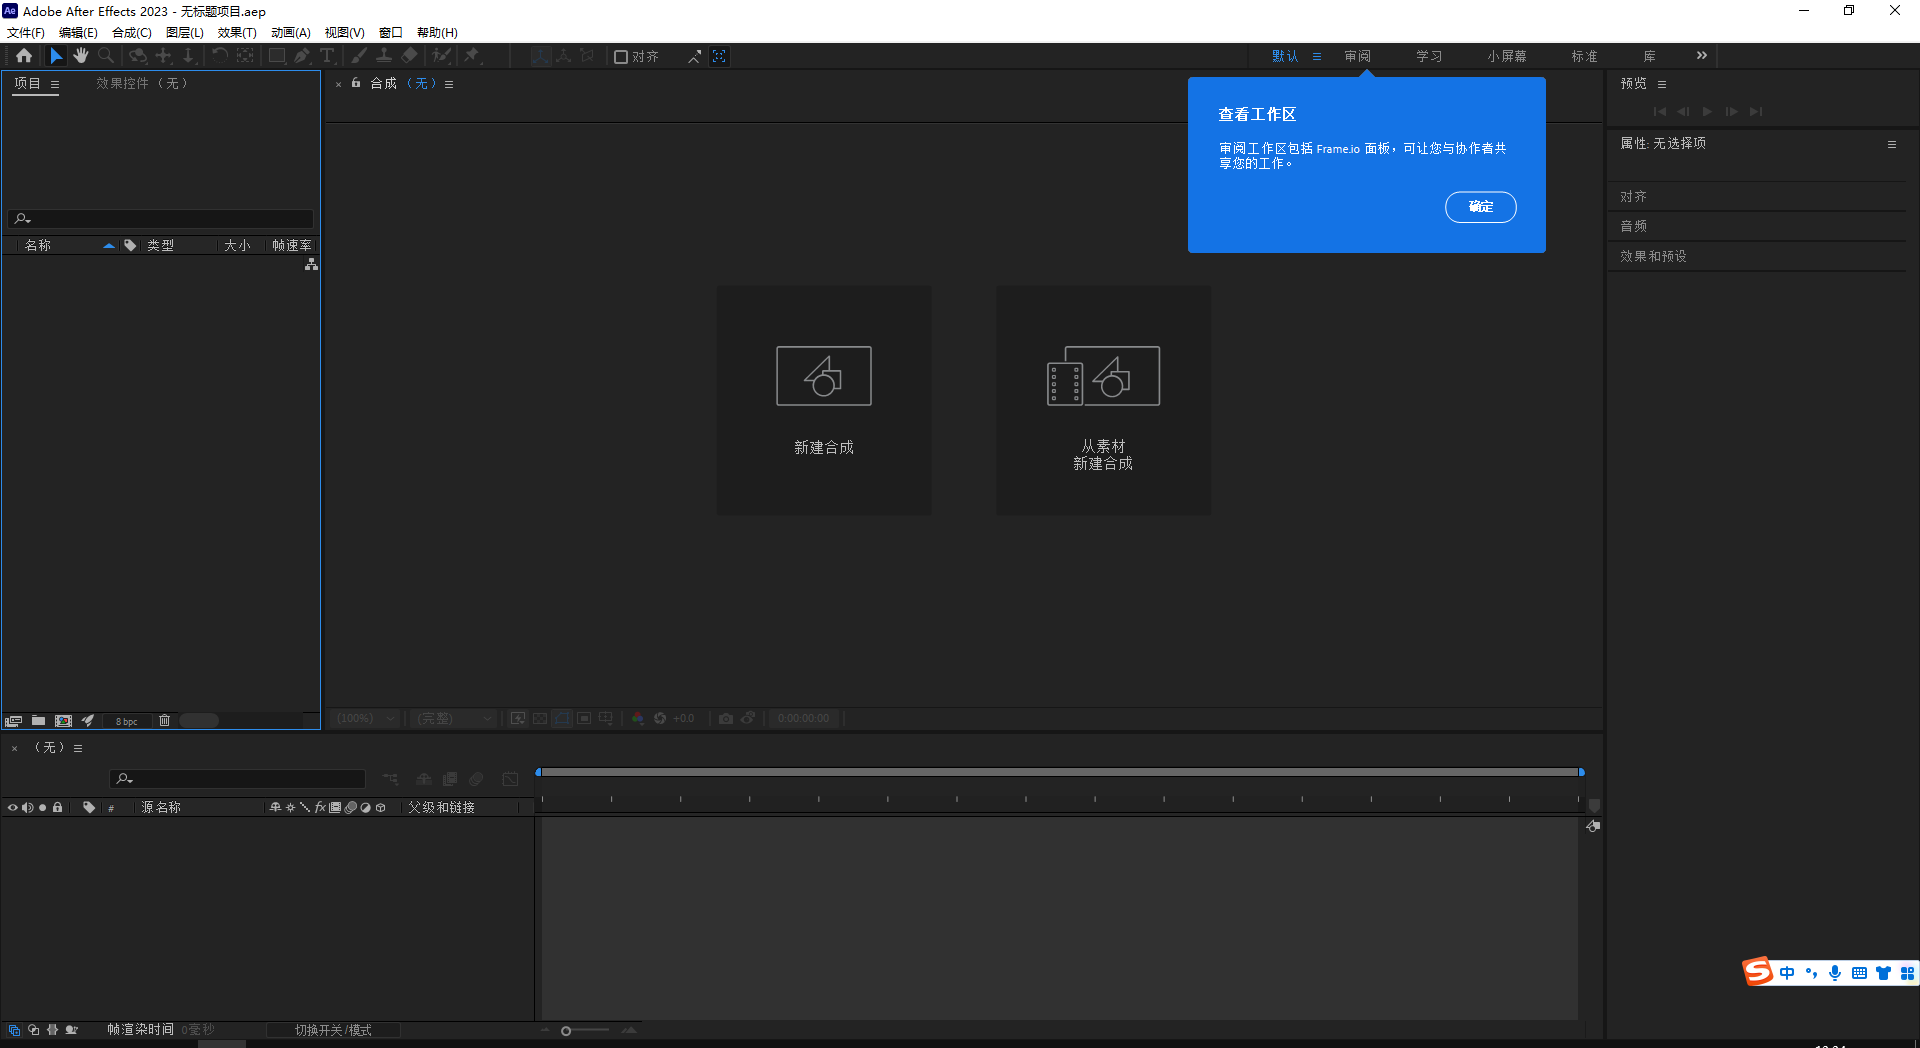Viewport: 1920px width, 1048px height.
Task: Open the magnification ratio dropdown showing 100%
Action: point(363,718)
